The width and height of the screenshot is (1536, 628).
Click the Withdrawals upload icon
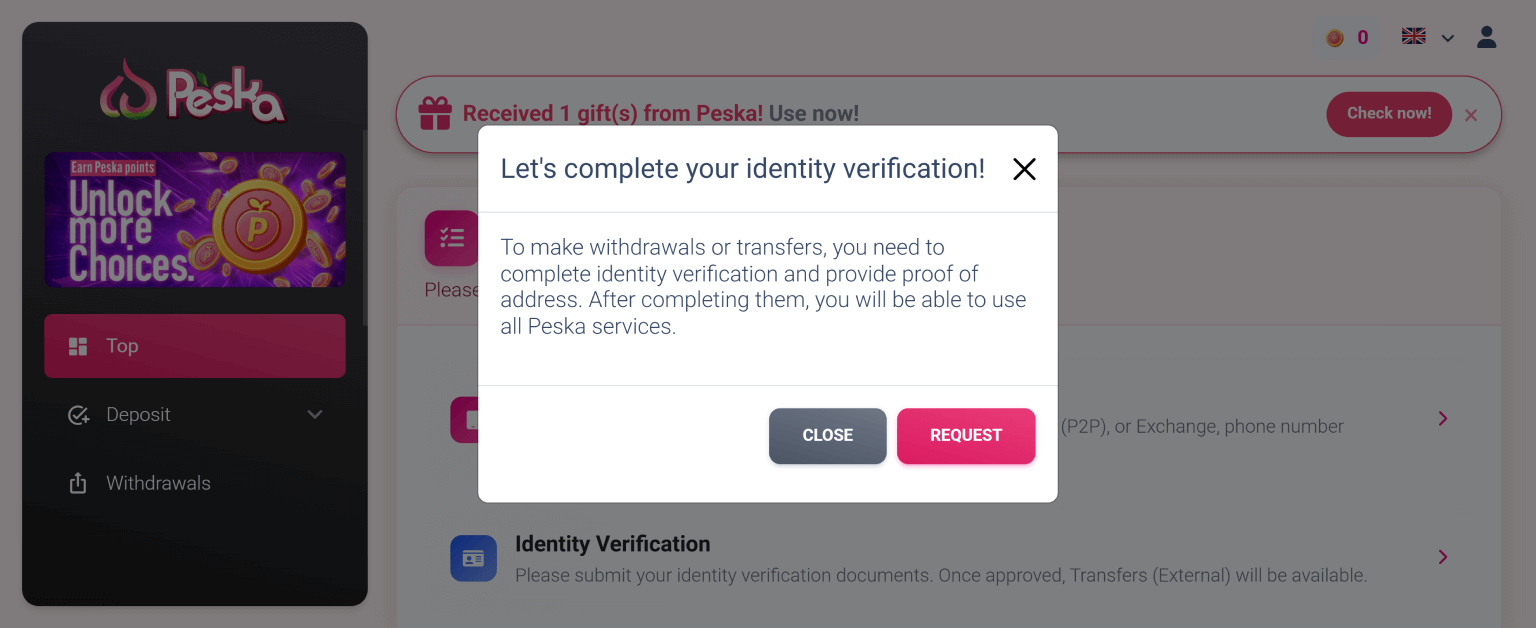pyautogui.click(x=78, y=484)
